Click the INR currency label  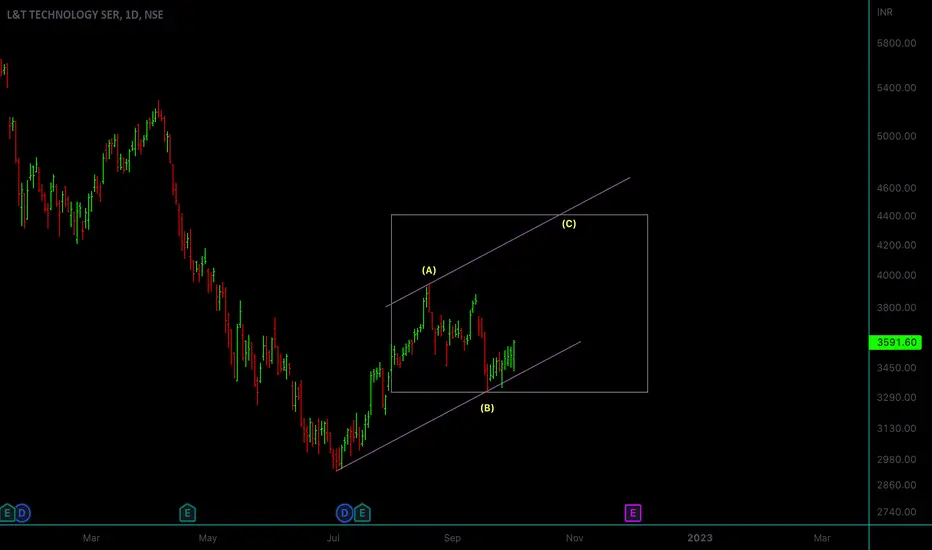pyautogui.click(x=884, y=12)
